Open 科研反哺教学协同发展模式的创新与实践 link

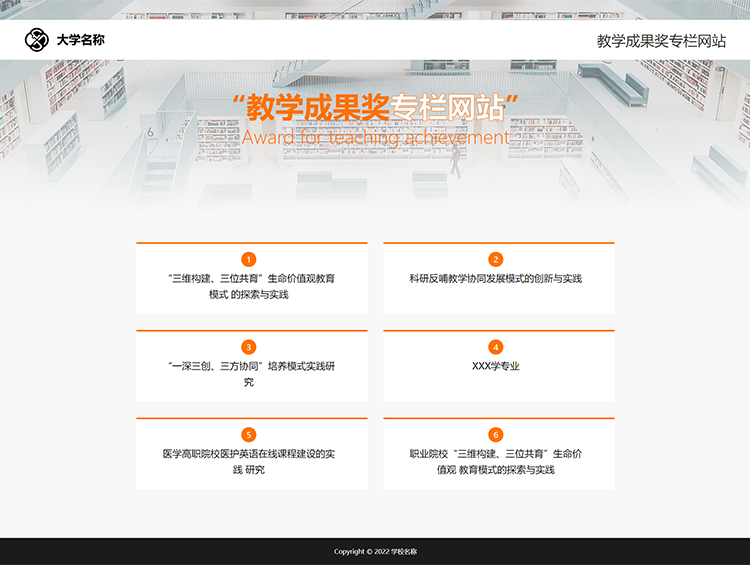point(496,278)
